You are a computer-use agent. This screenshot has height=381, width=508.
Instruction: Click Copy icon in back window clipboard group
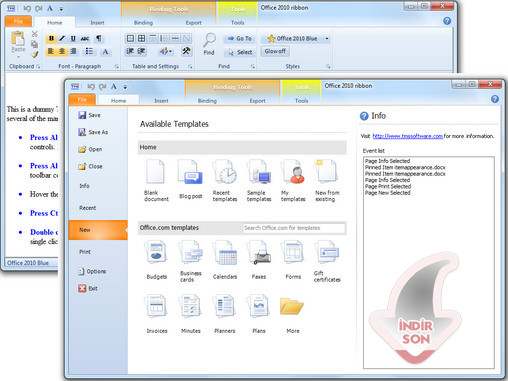35,44
